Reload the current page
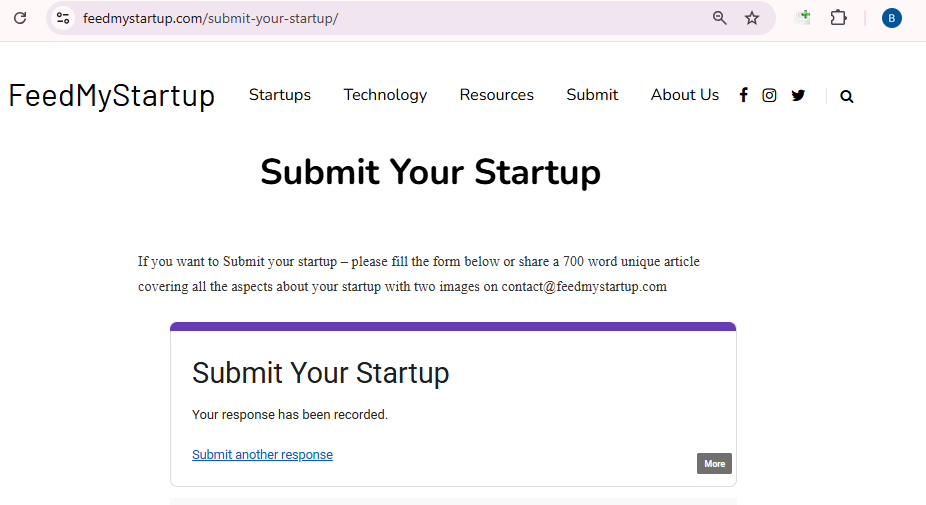The width and height of the screenshot is (926, 505). coord(19,18)
